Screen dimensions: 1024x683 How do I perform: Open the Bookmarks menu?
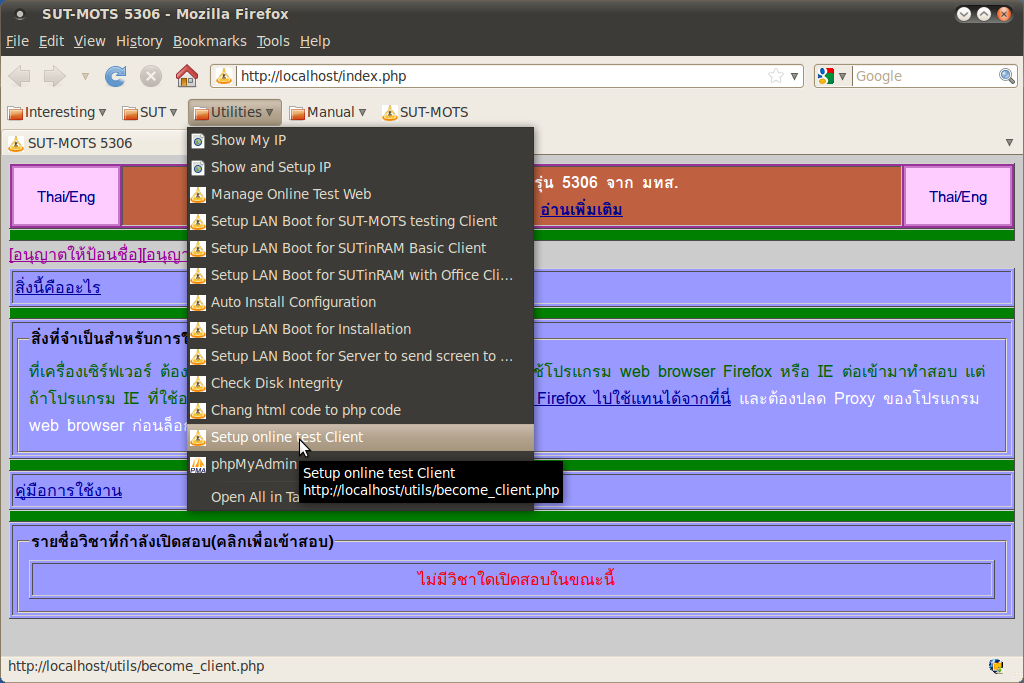[210, 41]
